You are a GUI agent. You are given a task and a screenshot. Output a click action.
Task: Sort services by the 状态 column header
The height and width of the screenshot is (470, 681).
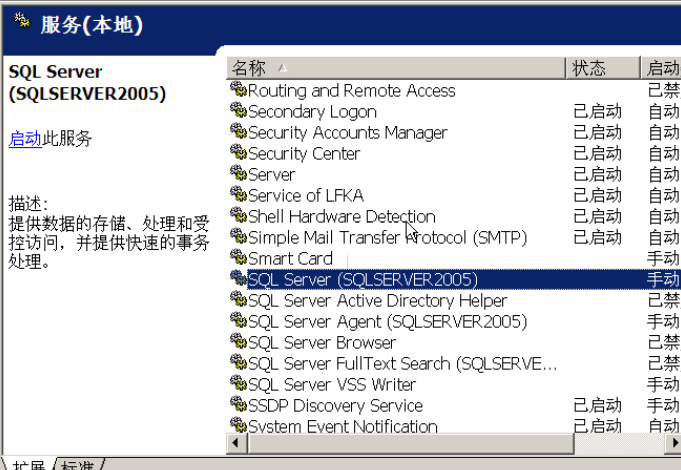click(603, 68)
